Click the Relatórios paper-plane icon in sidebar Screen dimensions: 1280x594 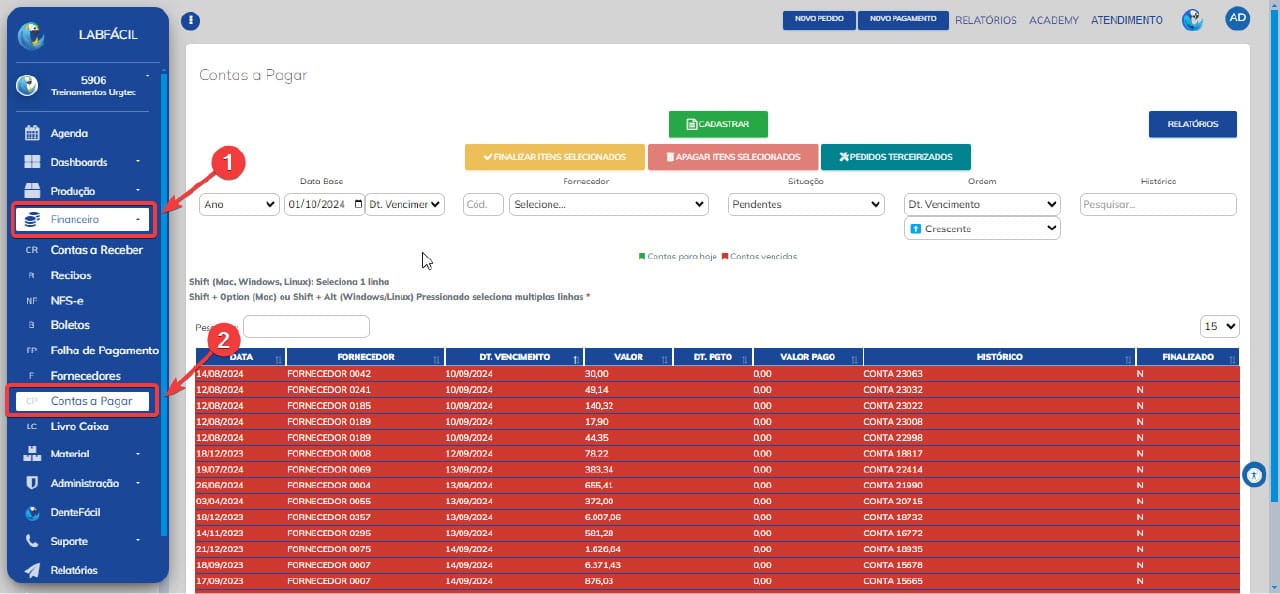tap(32, 570)
